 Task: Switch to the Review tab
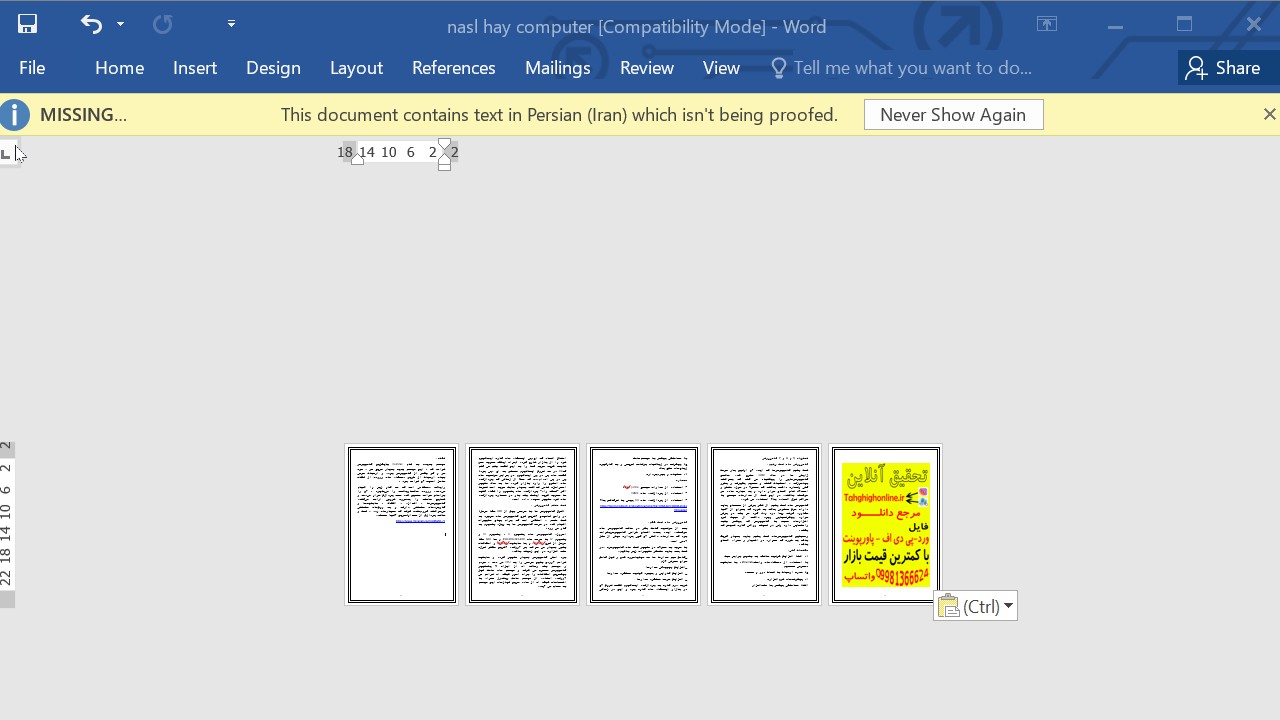point(647,68)
